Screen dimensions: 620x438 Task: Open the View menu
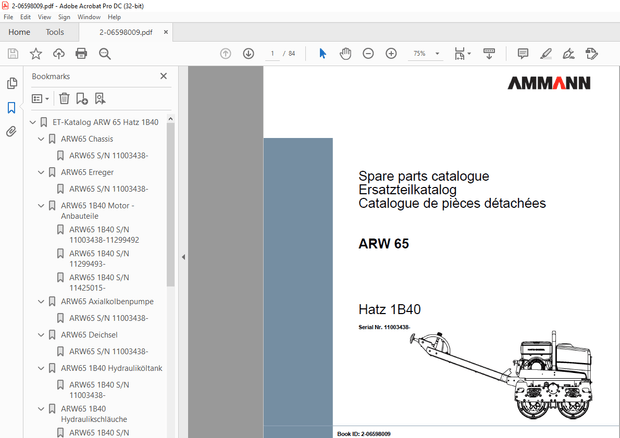pos(44,17)
